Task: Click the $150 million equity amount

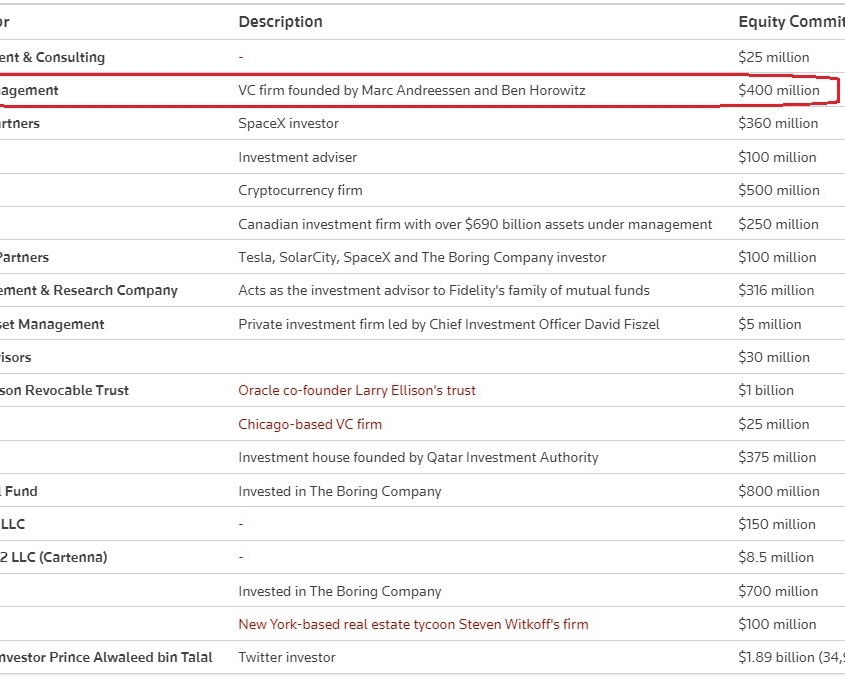Action: (777, 524)
